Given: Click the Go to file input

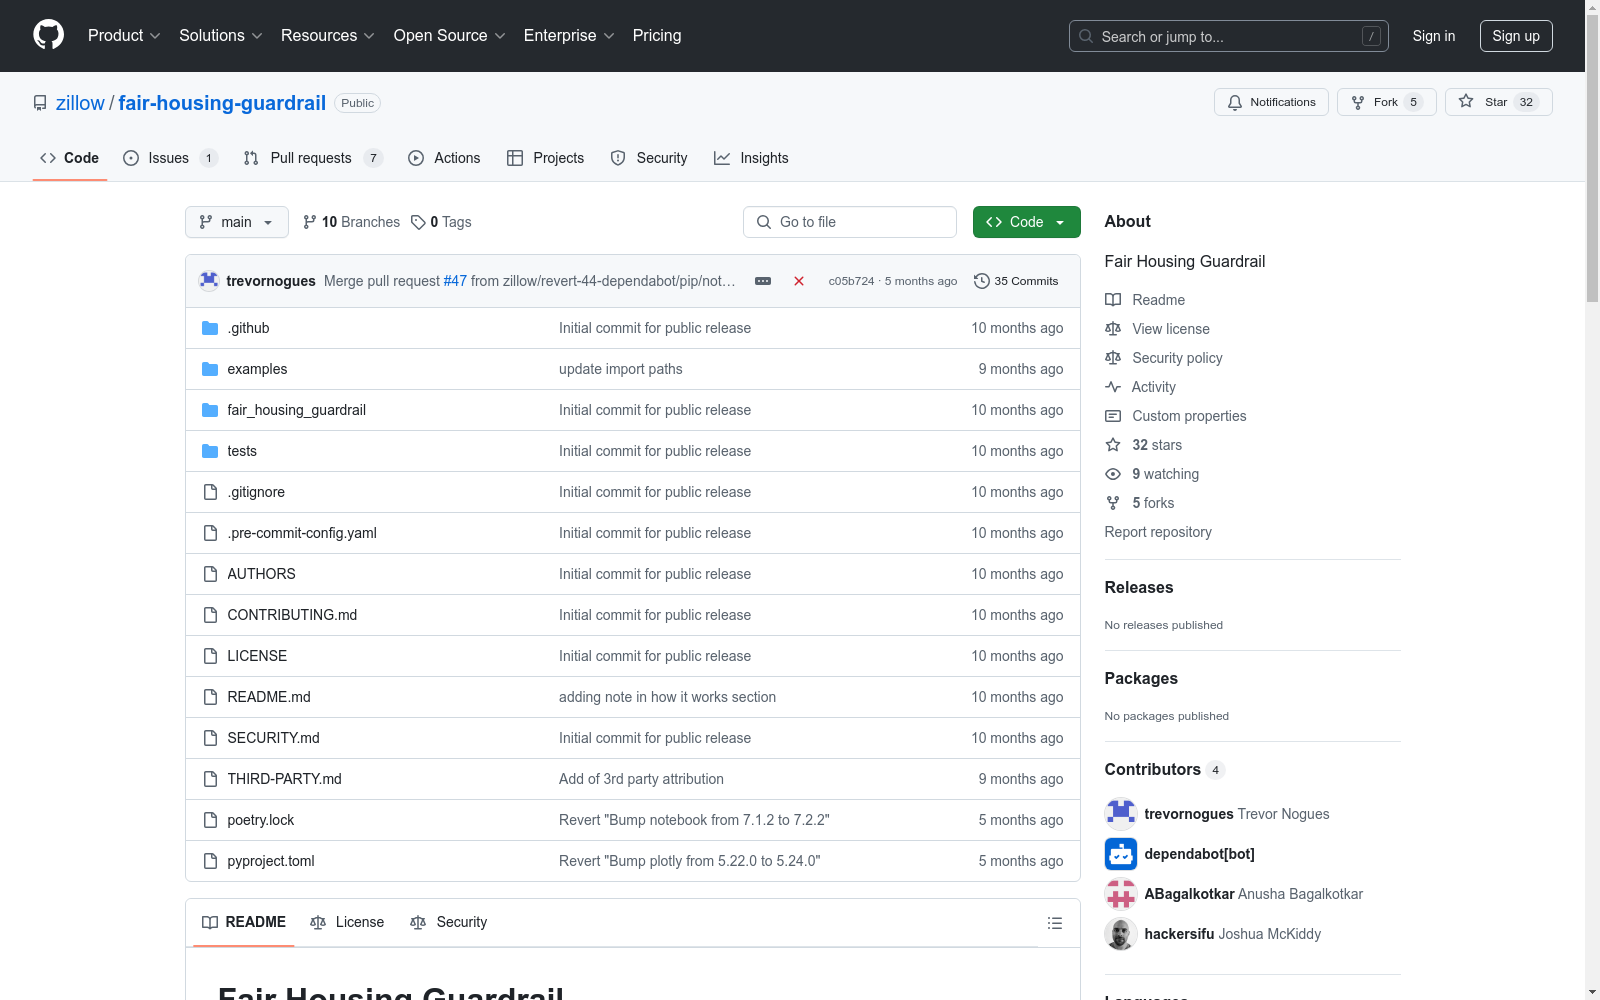Looking at the screenshot, I should click(x=850, y=222).
